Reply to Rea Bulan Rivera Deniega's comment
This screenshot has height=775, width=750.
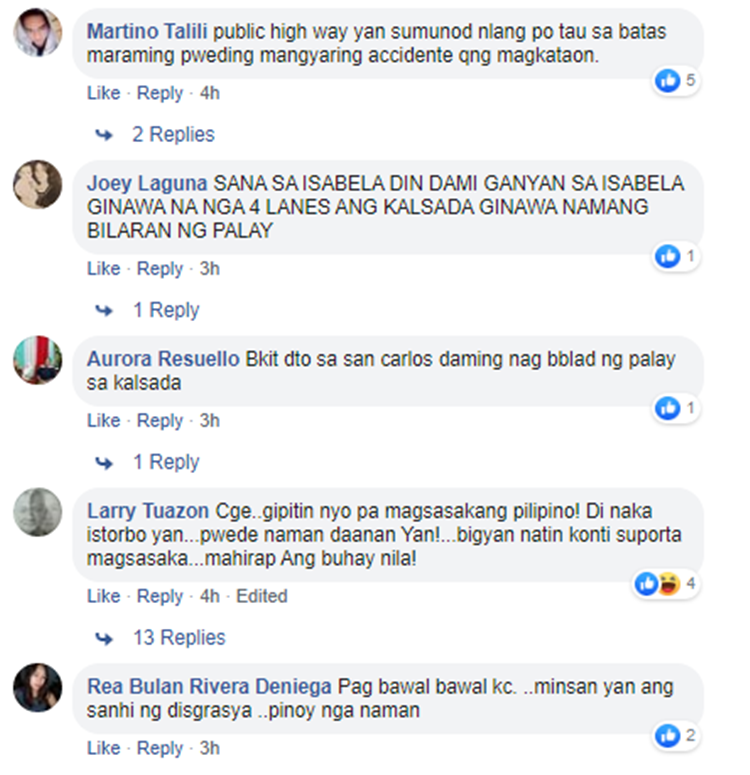click(x=160, y=748)
